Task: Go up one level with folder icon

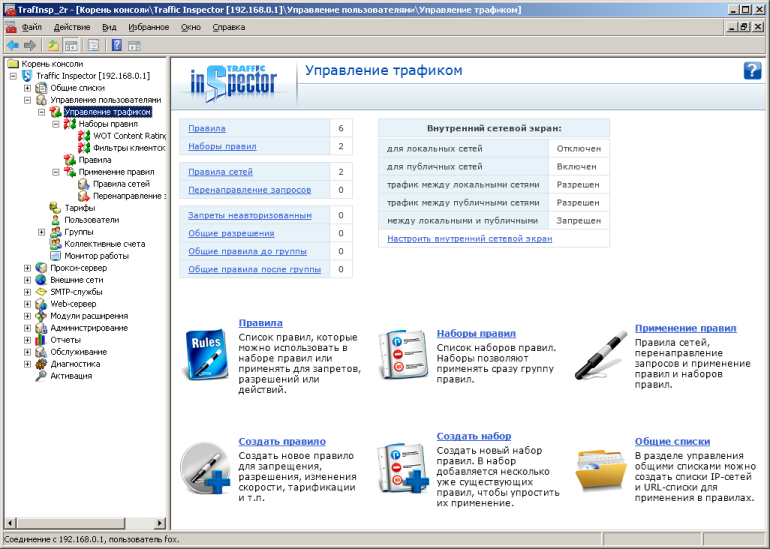Action: click(53, 46)
